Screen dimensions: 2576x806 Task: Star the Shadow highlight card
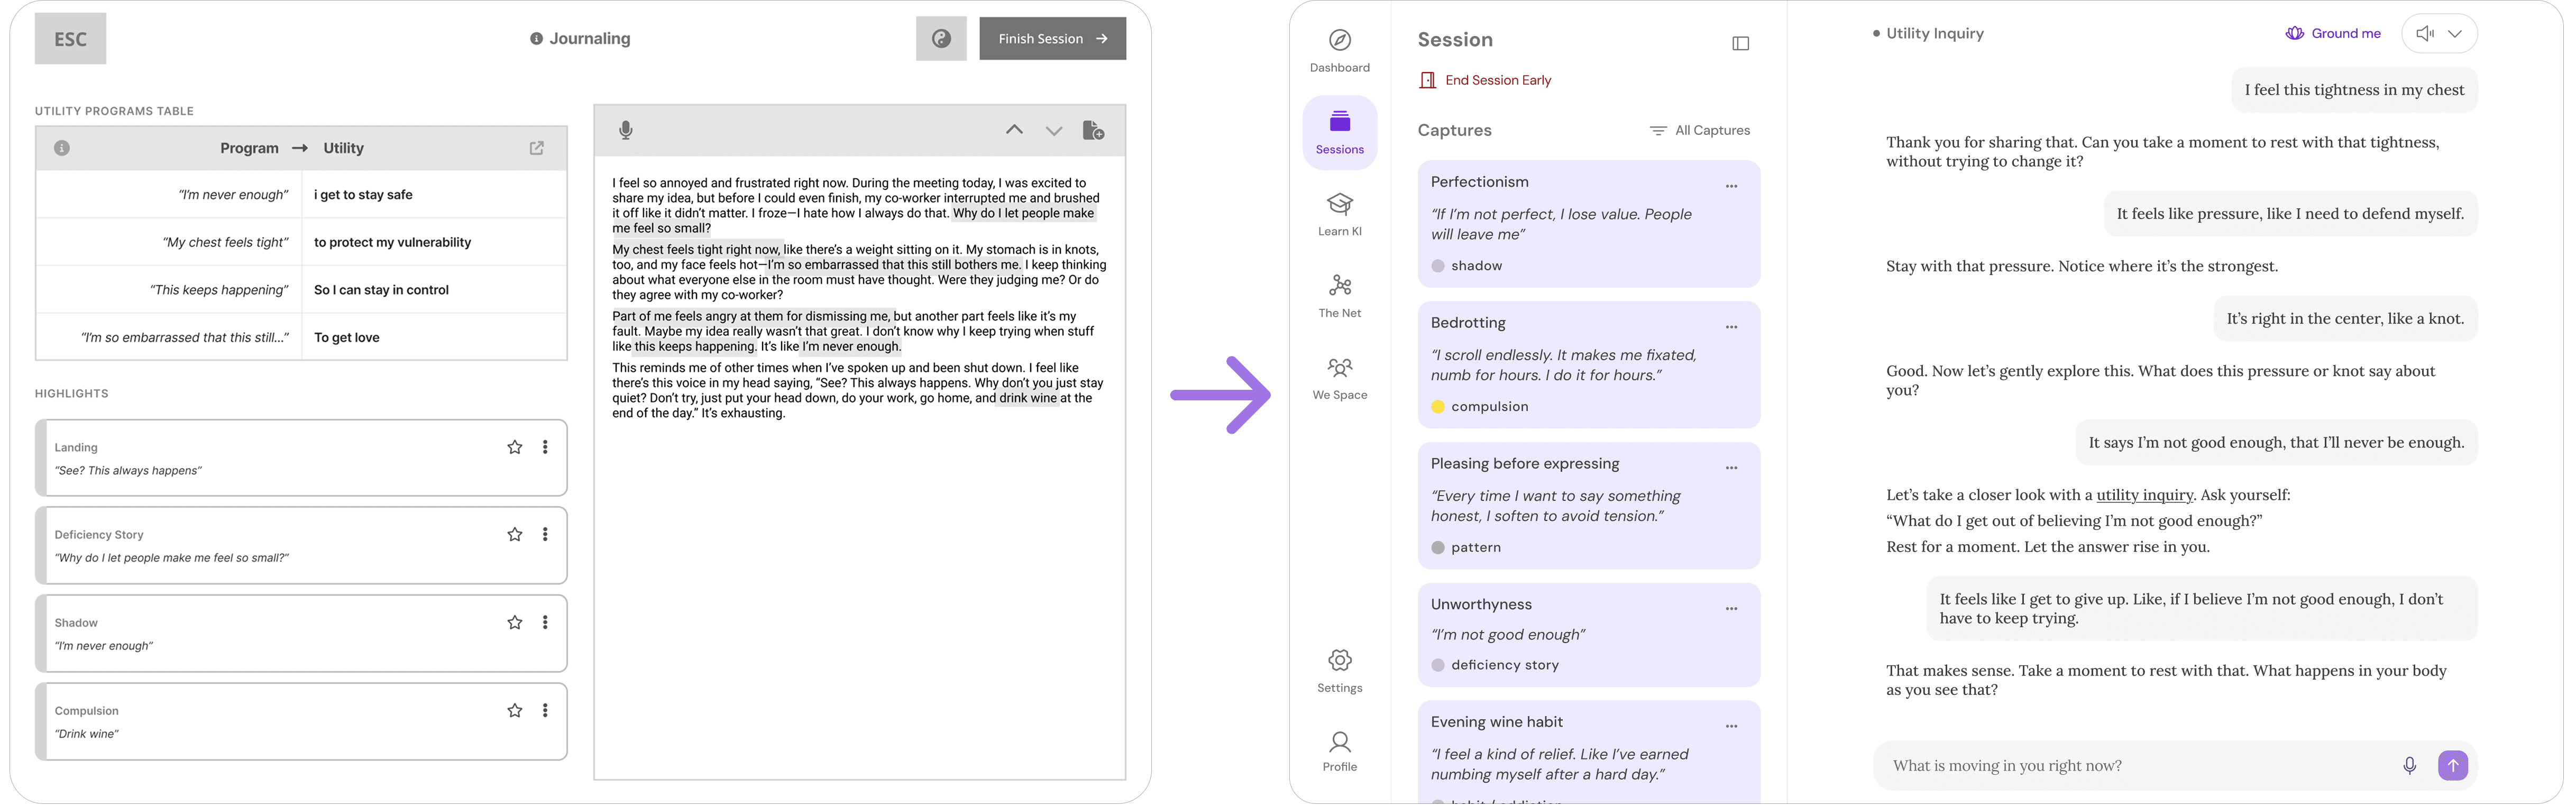point(515,623)
